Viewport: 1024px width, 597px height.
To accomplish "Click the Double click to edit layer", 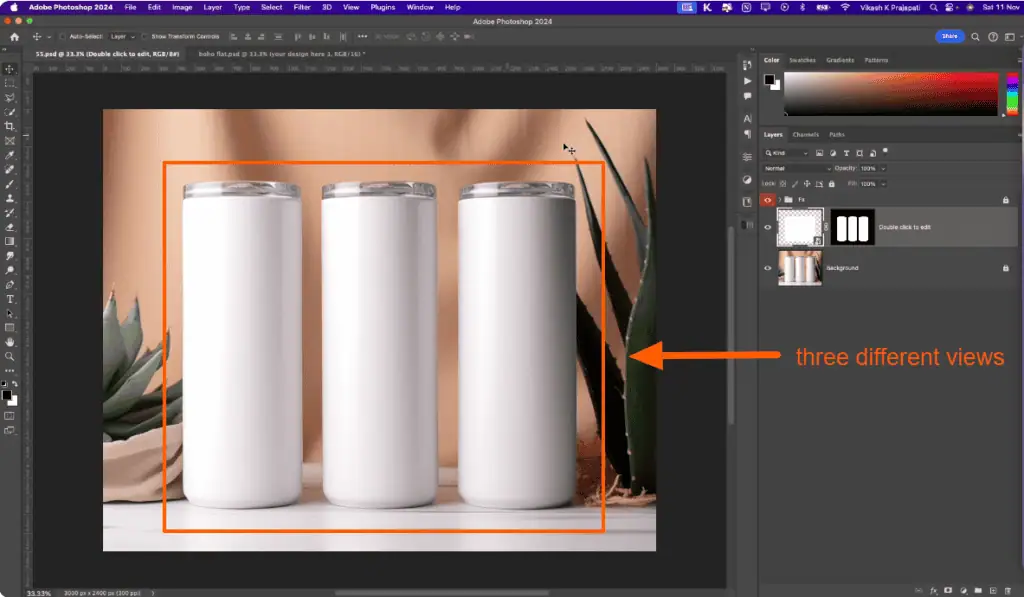I will (905, 227).
